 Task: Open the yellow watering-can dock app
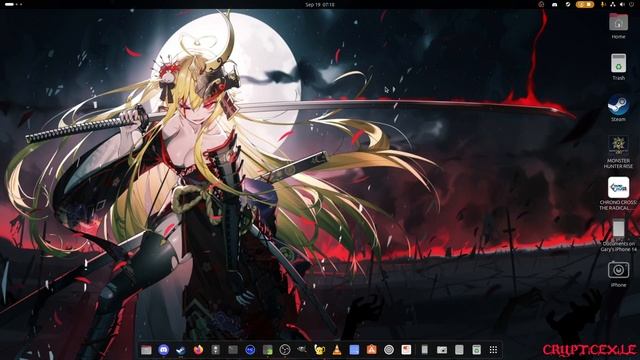(320, 350)
